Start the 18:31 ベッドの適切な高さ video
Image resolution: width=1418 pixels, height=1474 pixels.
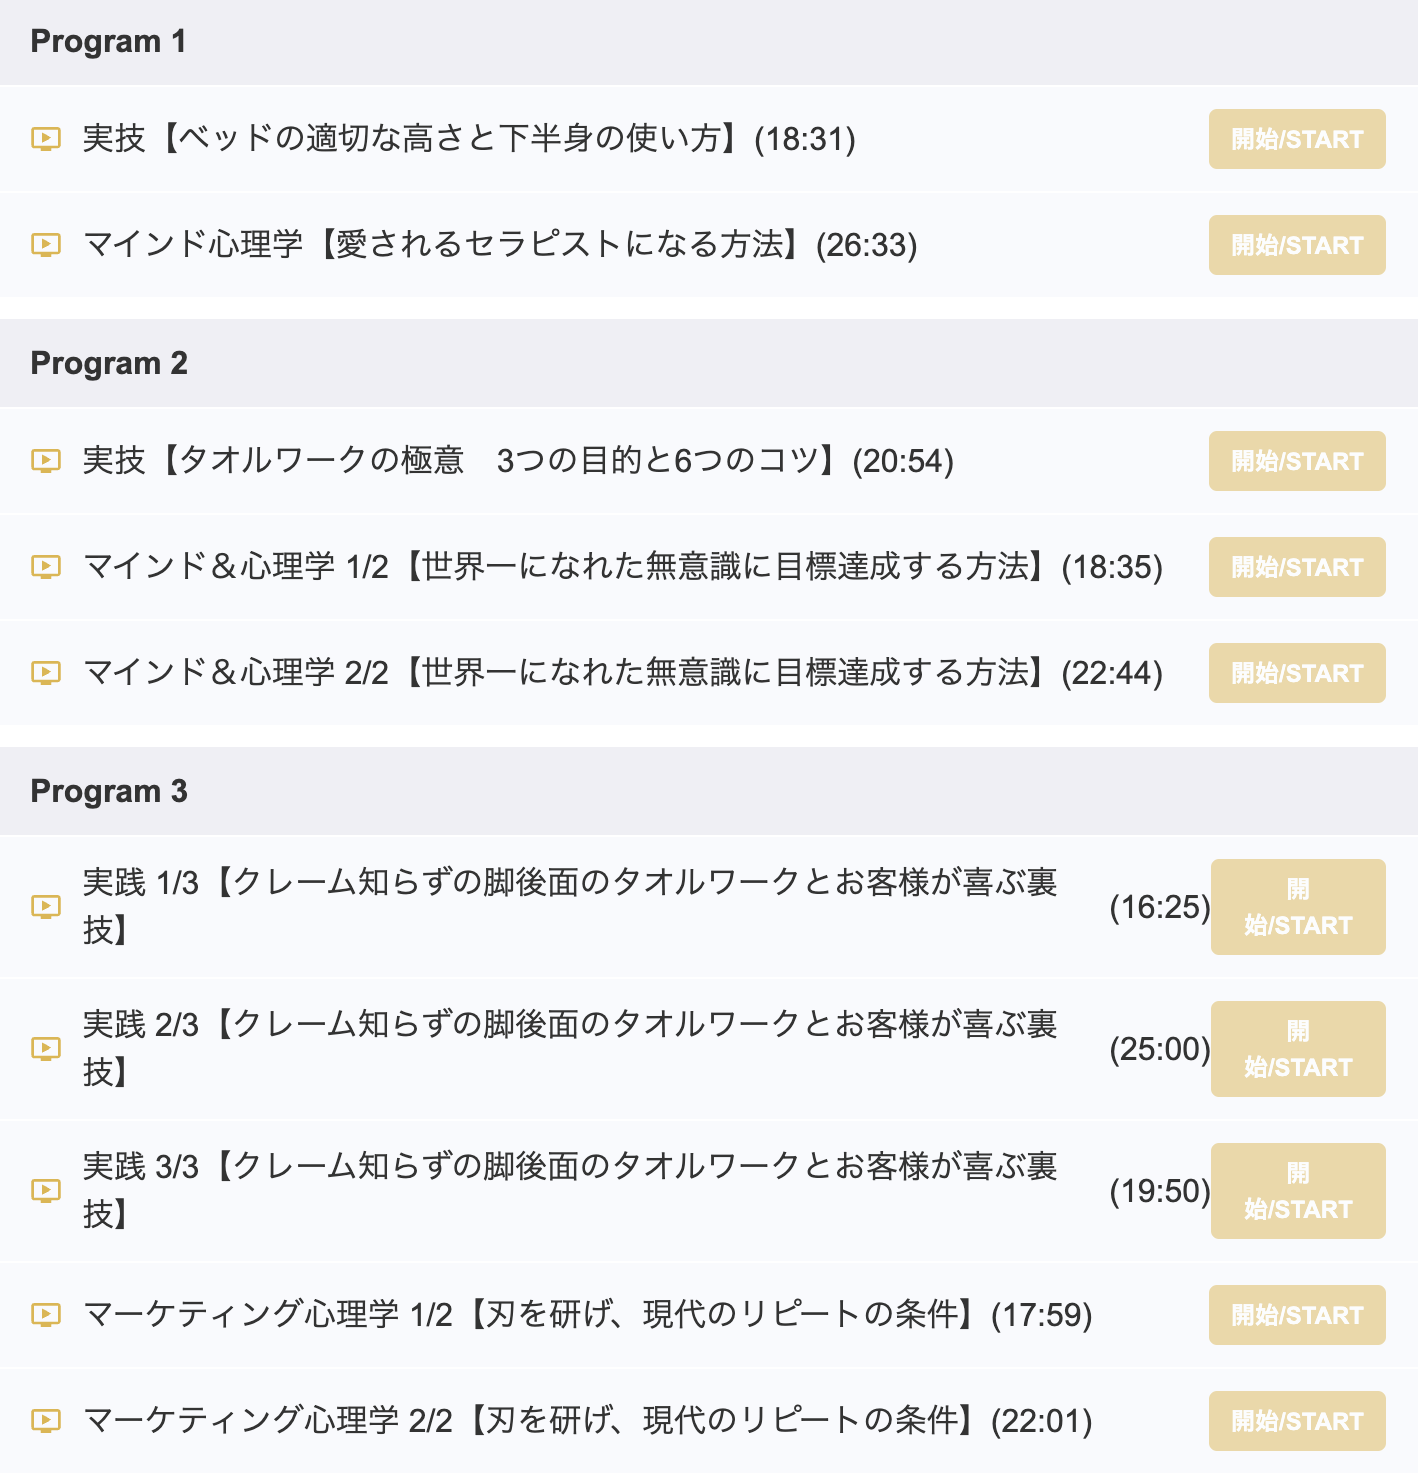coord(1297,139)
